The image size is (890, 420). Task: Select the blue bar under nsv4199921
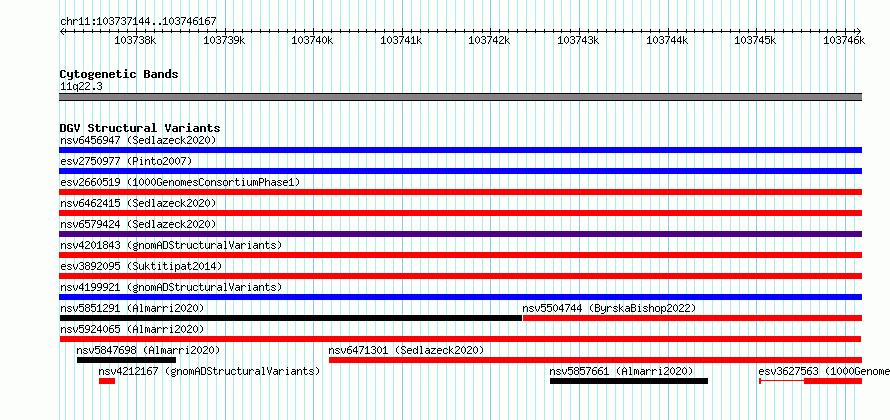460,297
